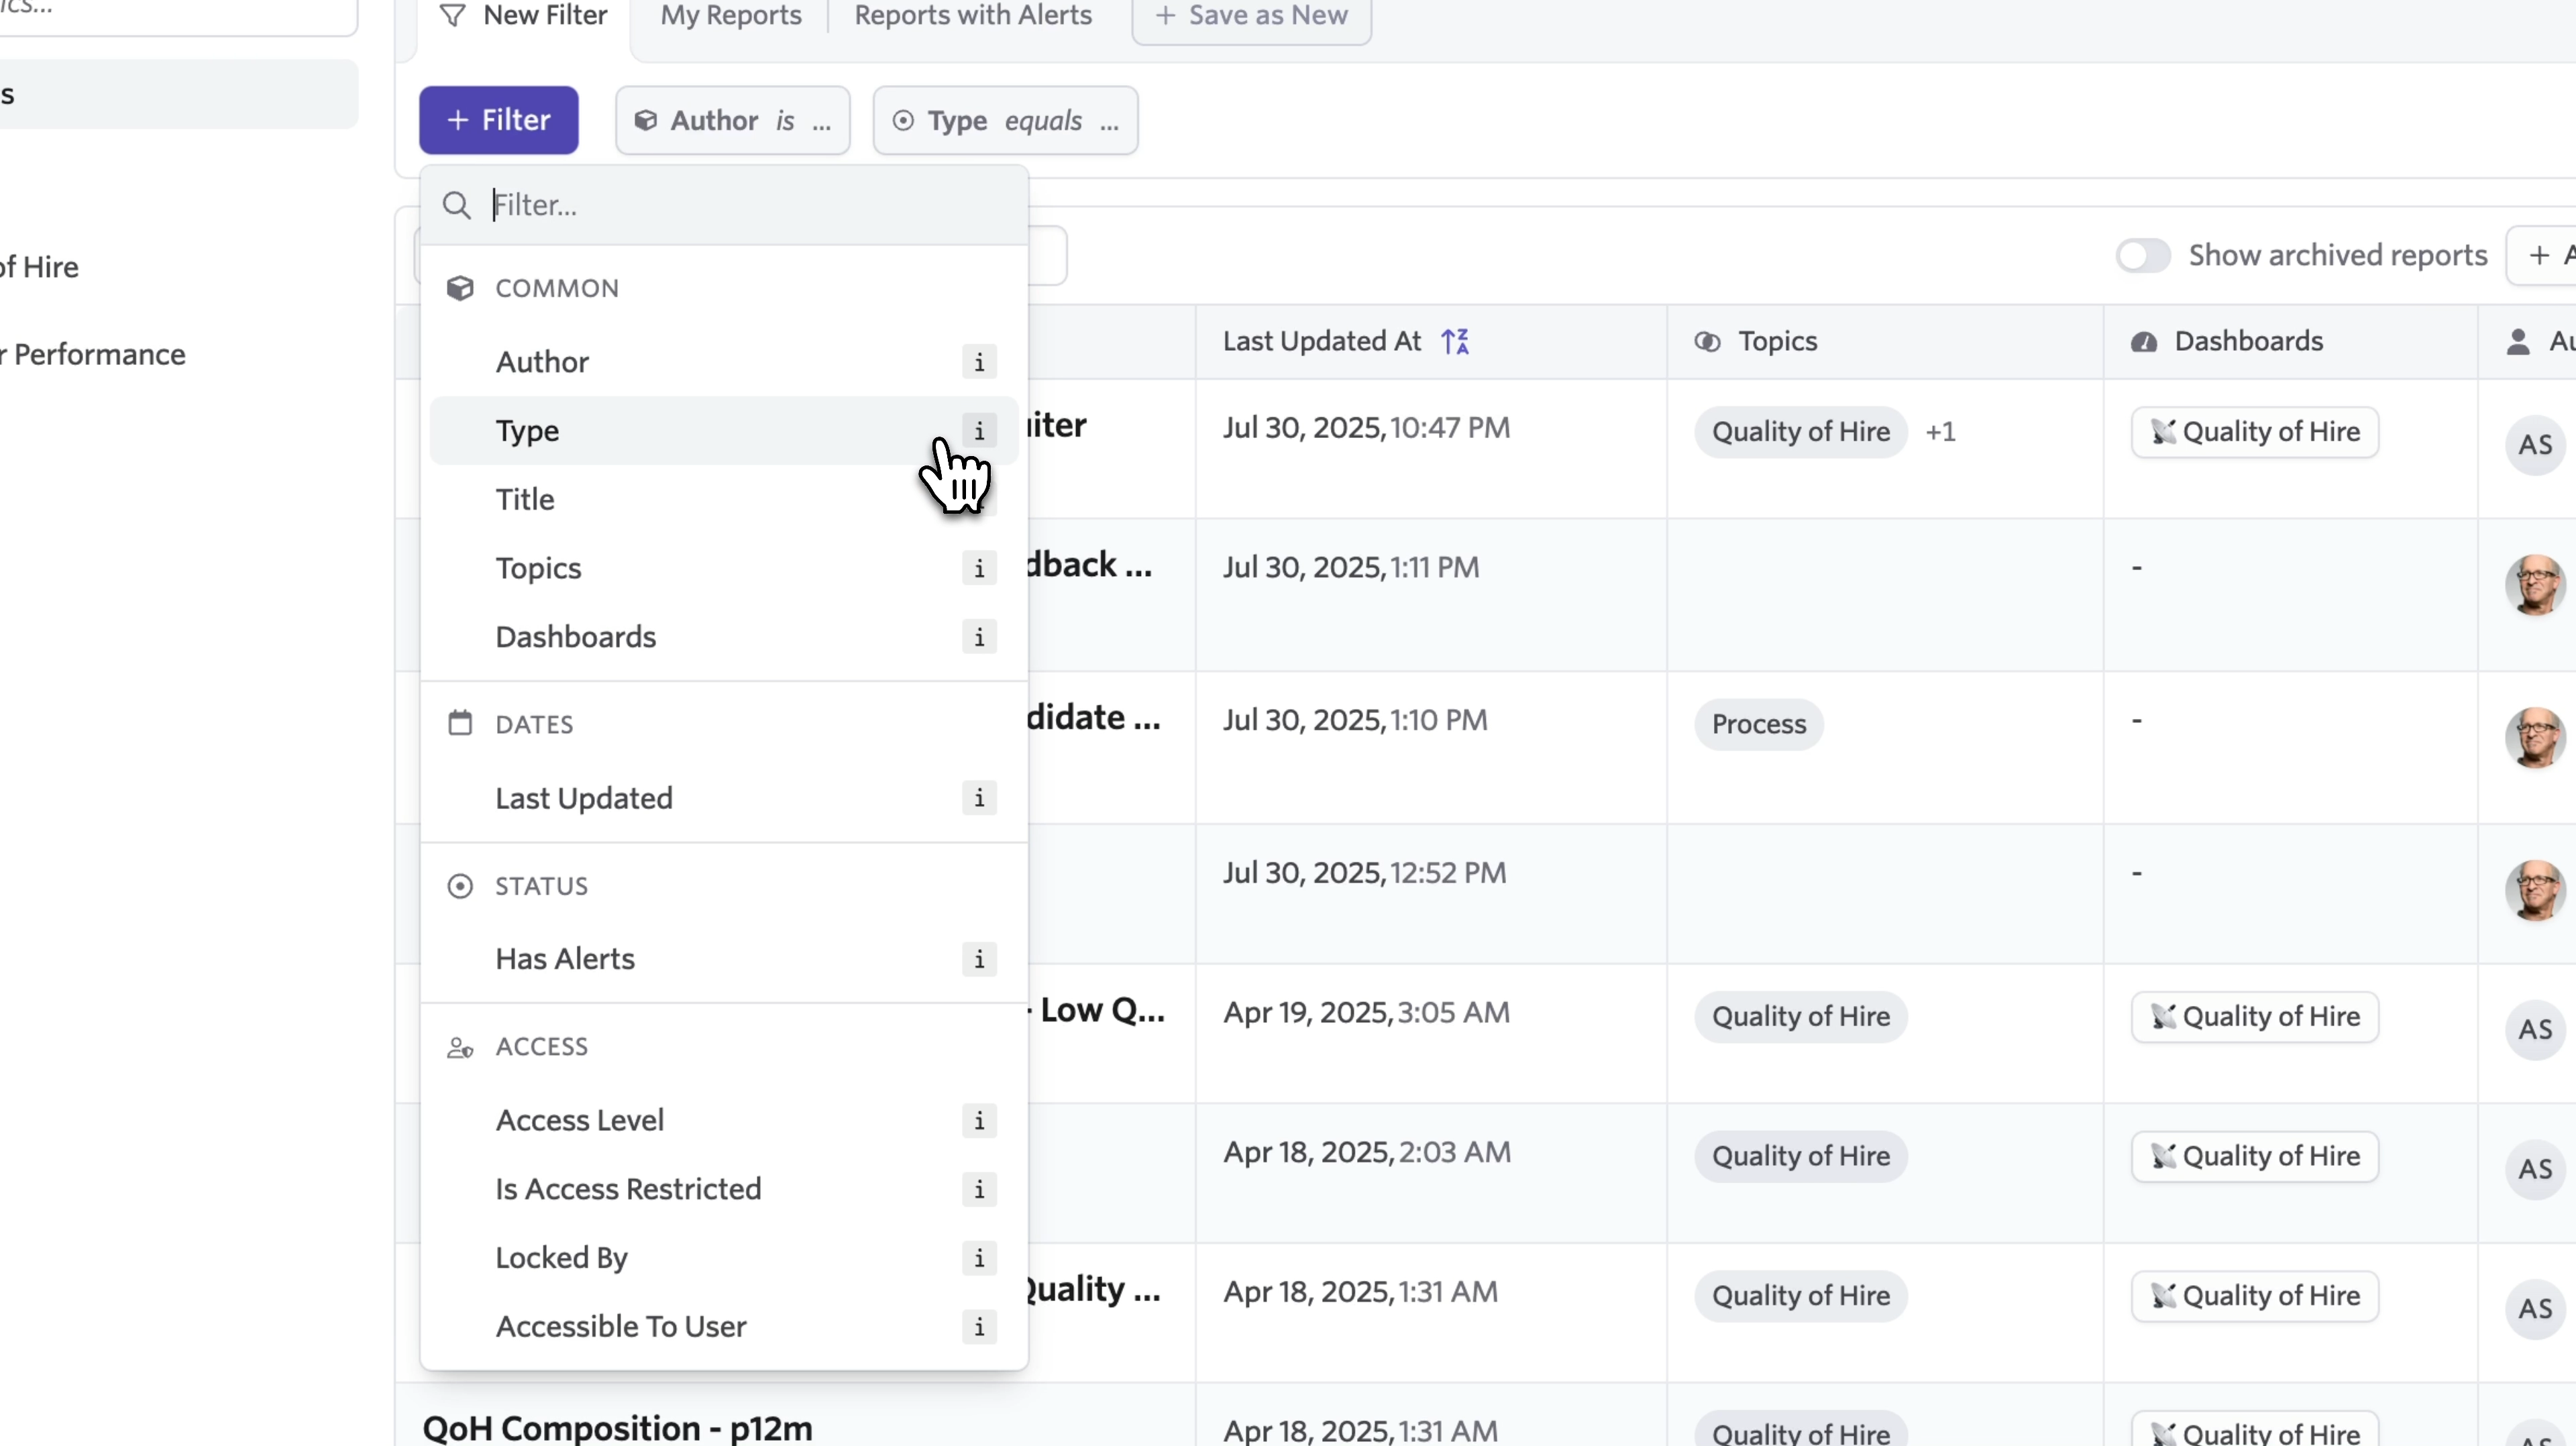The width and height of the screenshot is (2576, 1446).
Task: Click Quality of Hire topic in 2:03 AM row
Action: tap(1801, 1157)
